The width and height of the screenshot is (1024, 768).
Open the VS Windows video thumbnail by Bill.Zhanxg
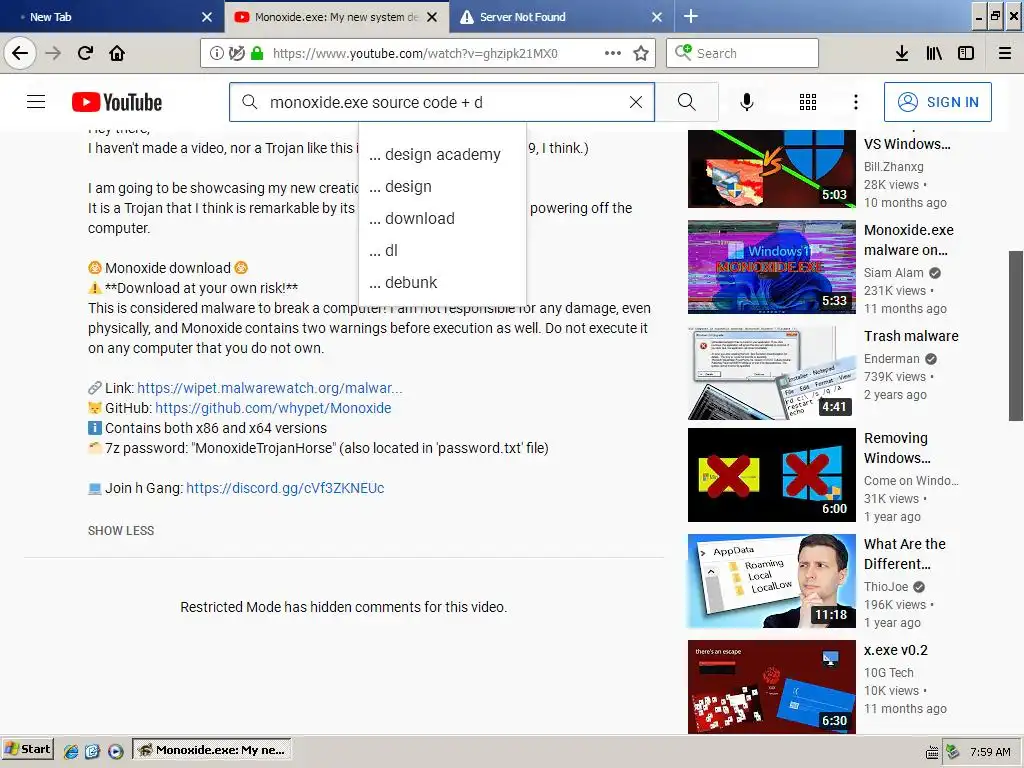tap(771, 169)
